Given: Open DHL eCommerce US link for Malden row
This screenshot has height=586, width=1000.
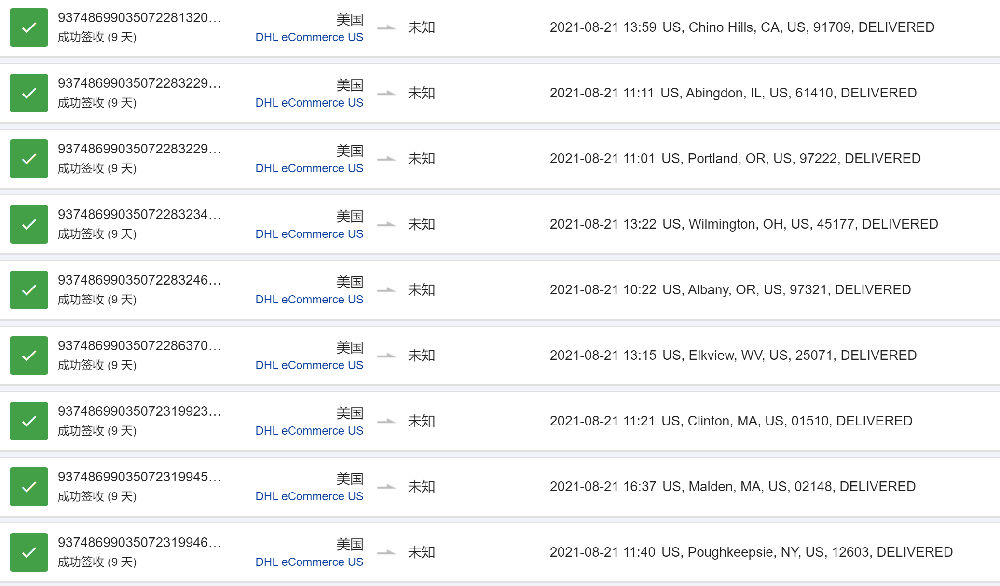Looking at the screenshot, I should pos(309,496).
